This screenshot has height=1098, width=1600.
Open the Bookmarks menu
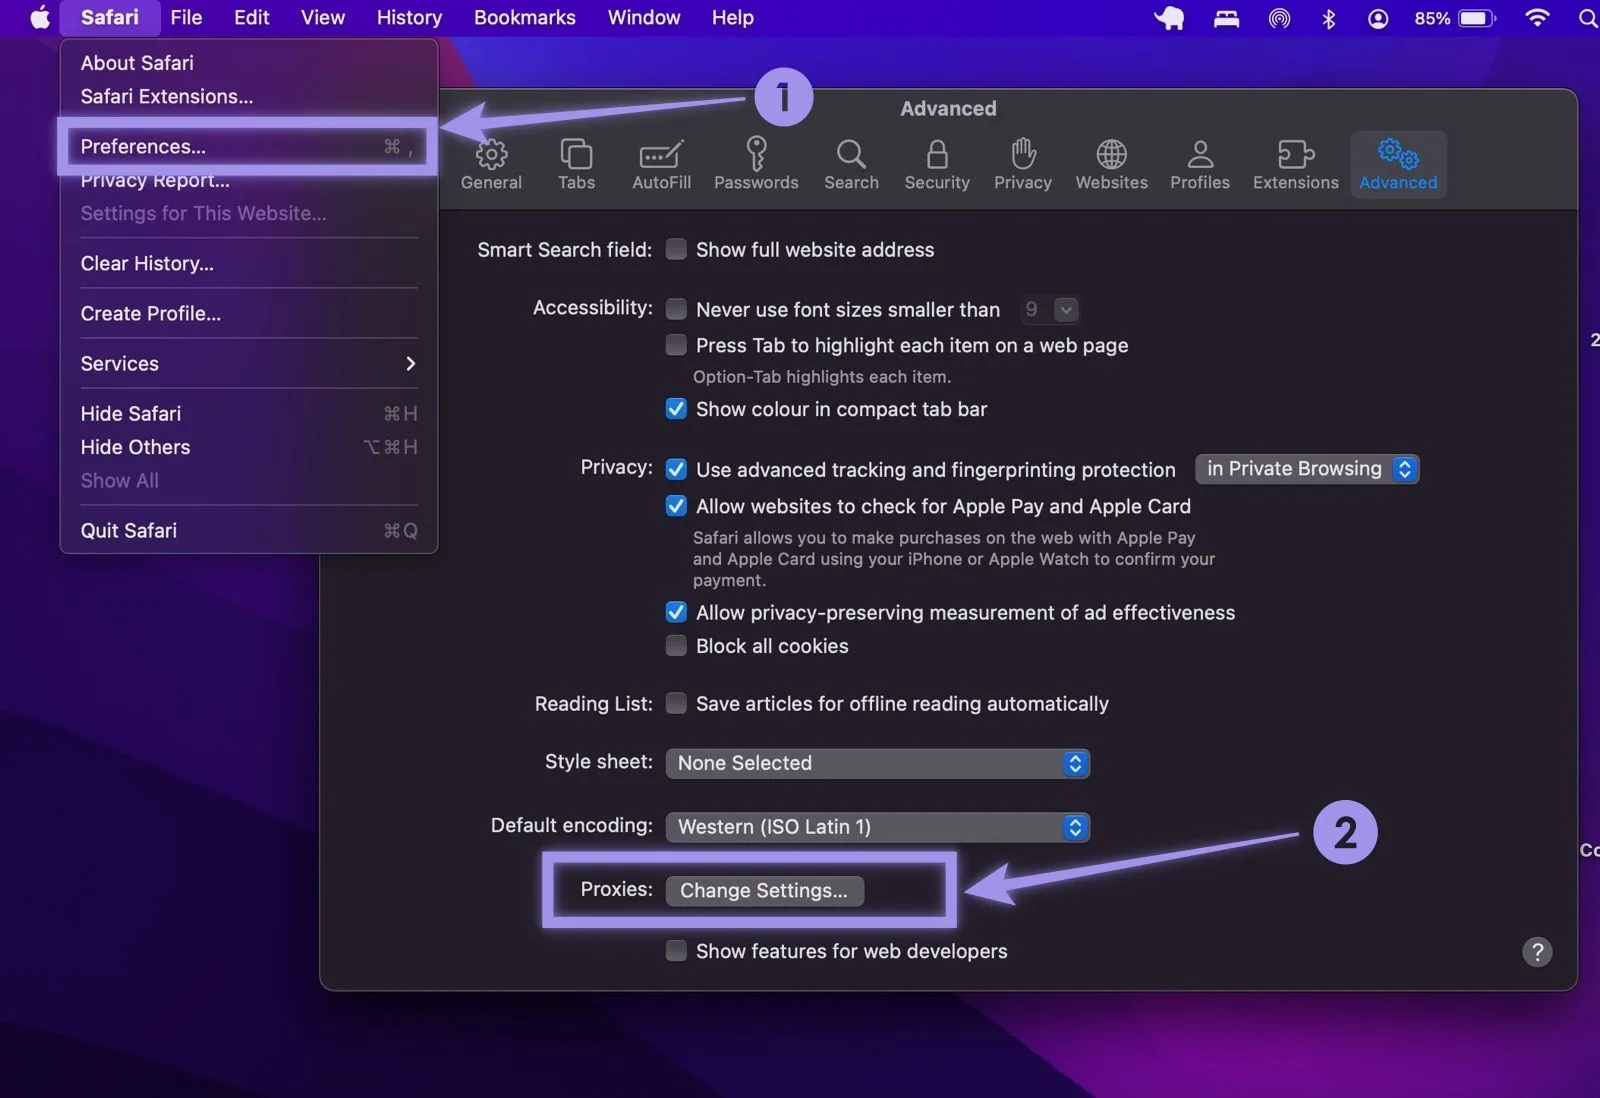[x=525, y=18]
